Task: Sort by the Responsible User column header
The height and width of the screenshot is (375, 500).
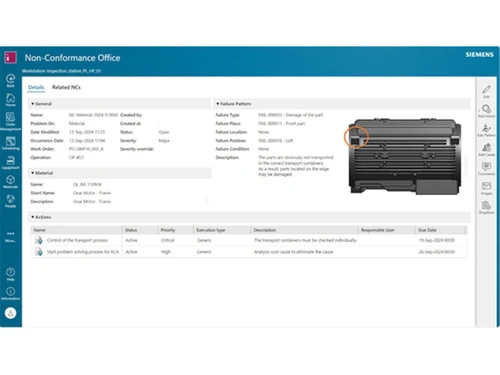Action: click(387, 230)
